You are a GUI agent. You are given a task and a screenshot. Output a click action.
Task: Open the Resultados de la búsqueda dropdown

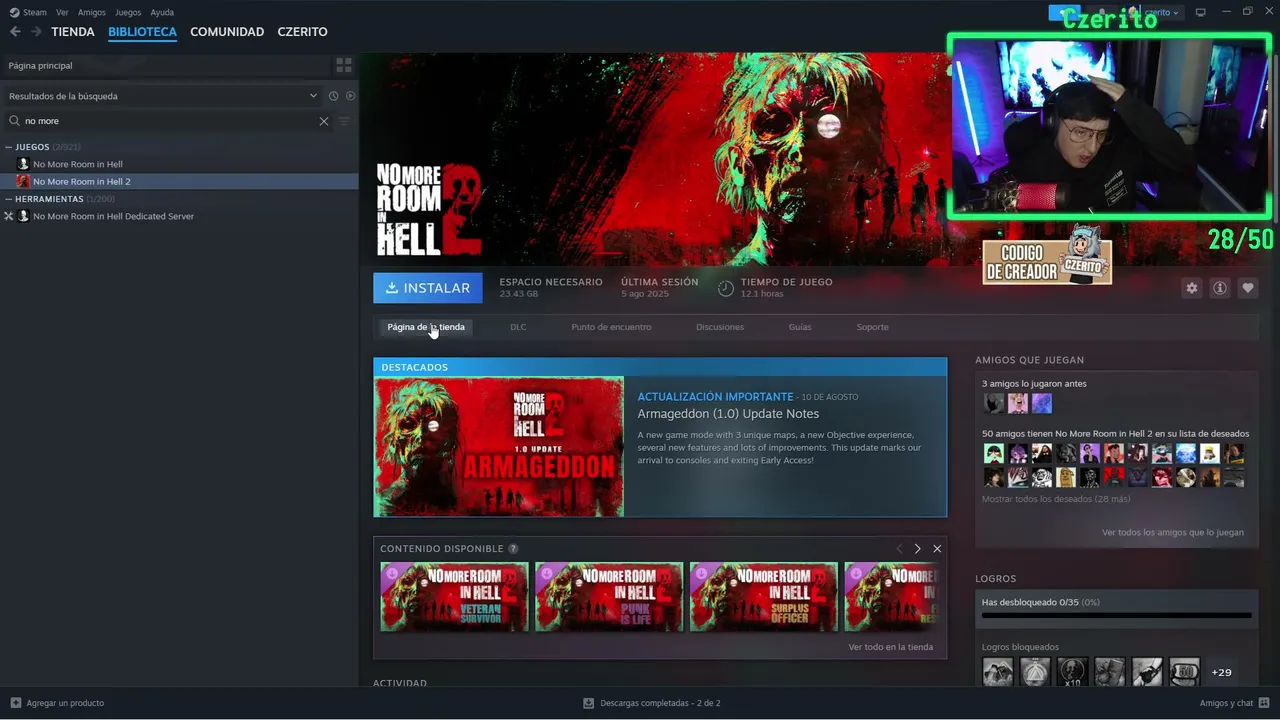pyautogui.click(x=162, y=96)
